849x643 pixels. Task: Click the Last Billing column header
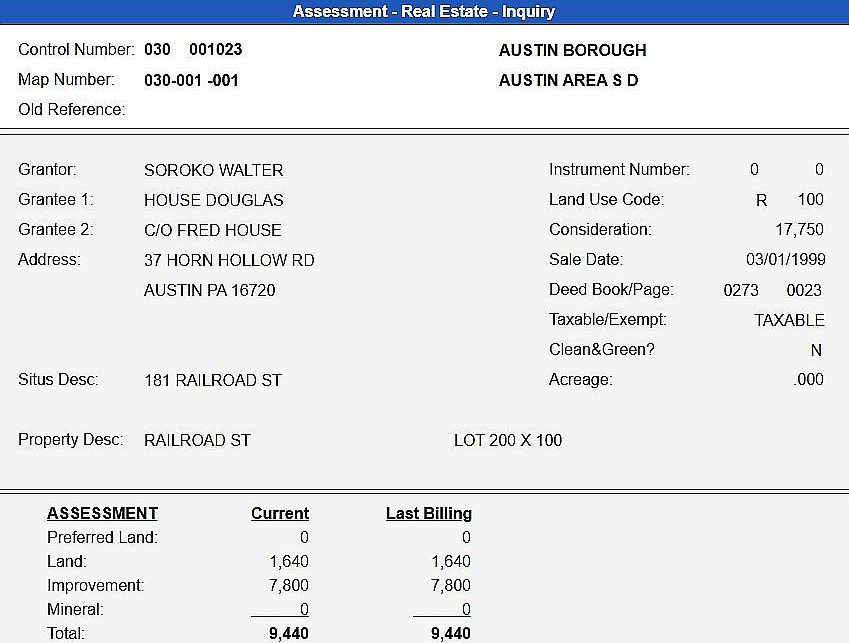pos(428,513)
